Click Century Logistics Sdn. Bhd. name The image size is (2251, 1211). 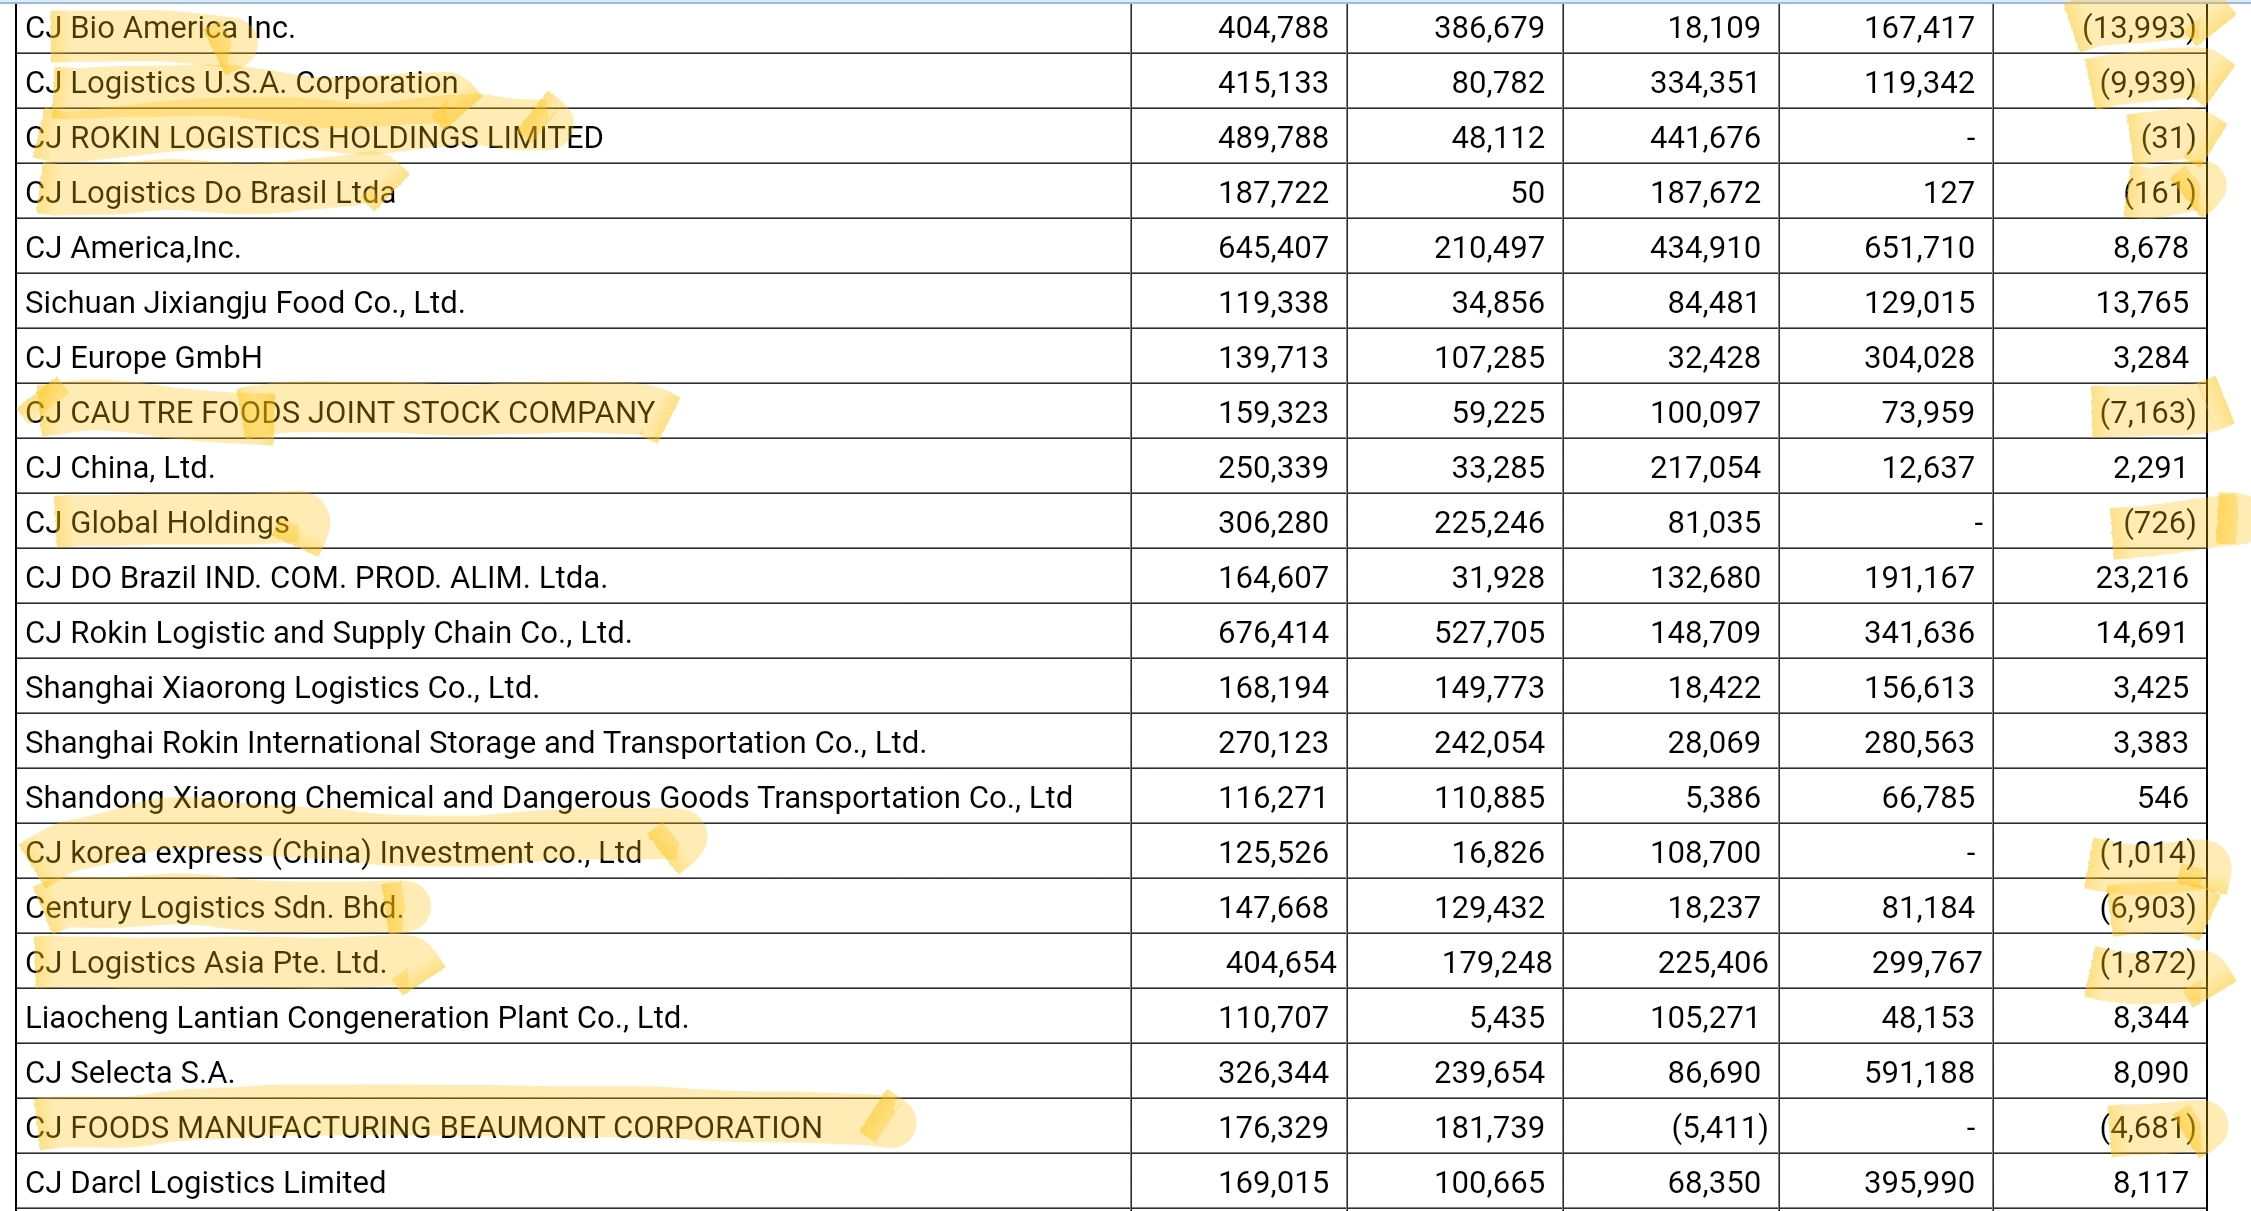214,908
